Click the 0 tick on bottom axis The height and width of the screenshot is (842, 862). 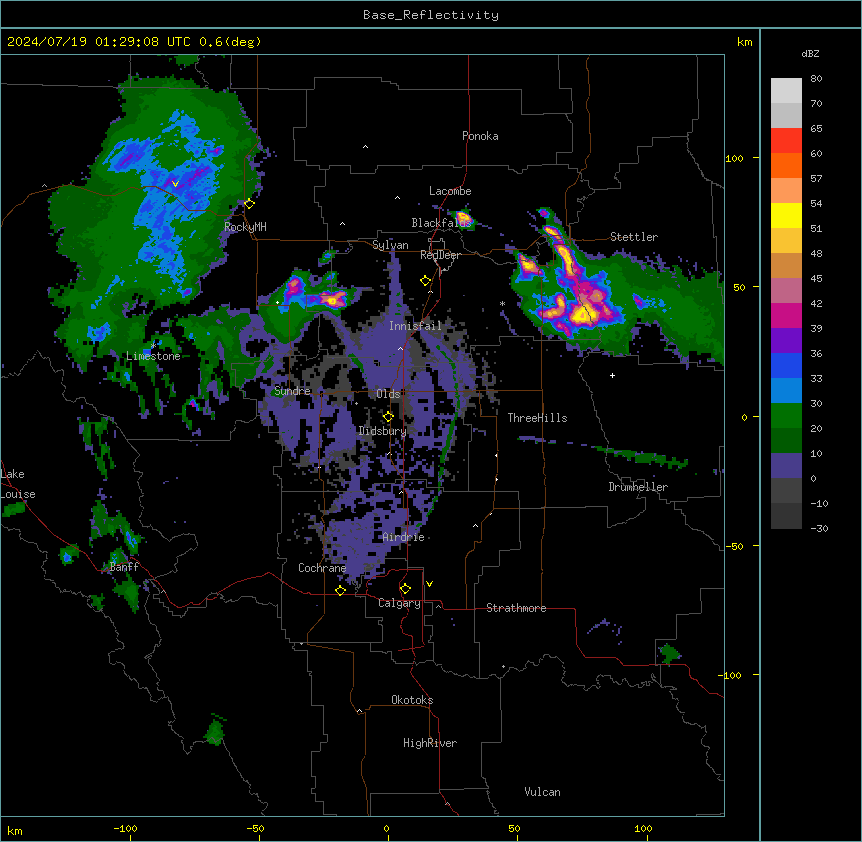[x=386, y=828]
